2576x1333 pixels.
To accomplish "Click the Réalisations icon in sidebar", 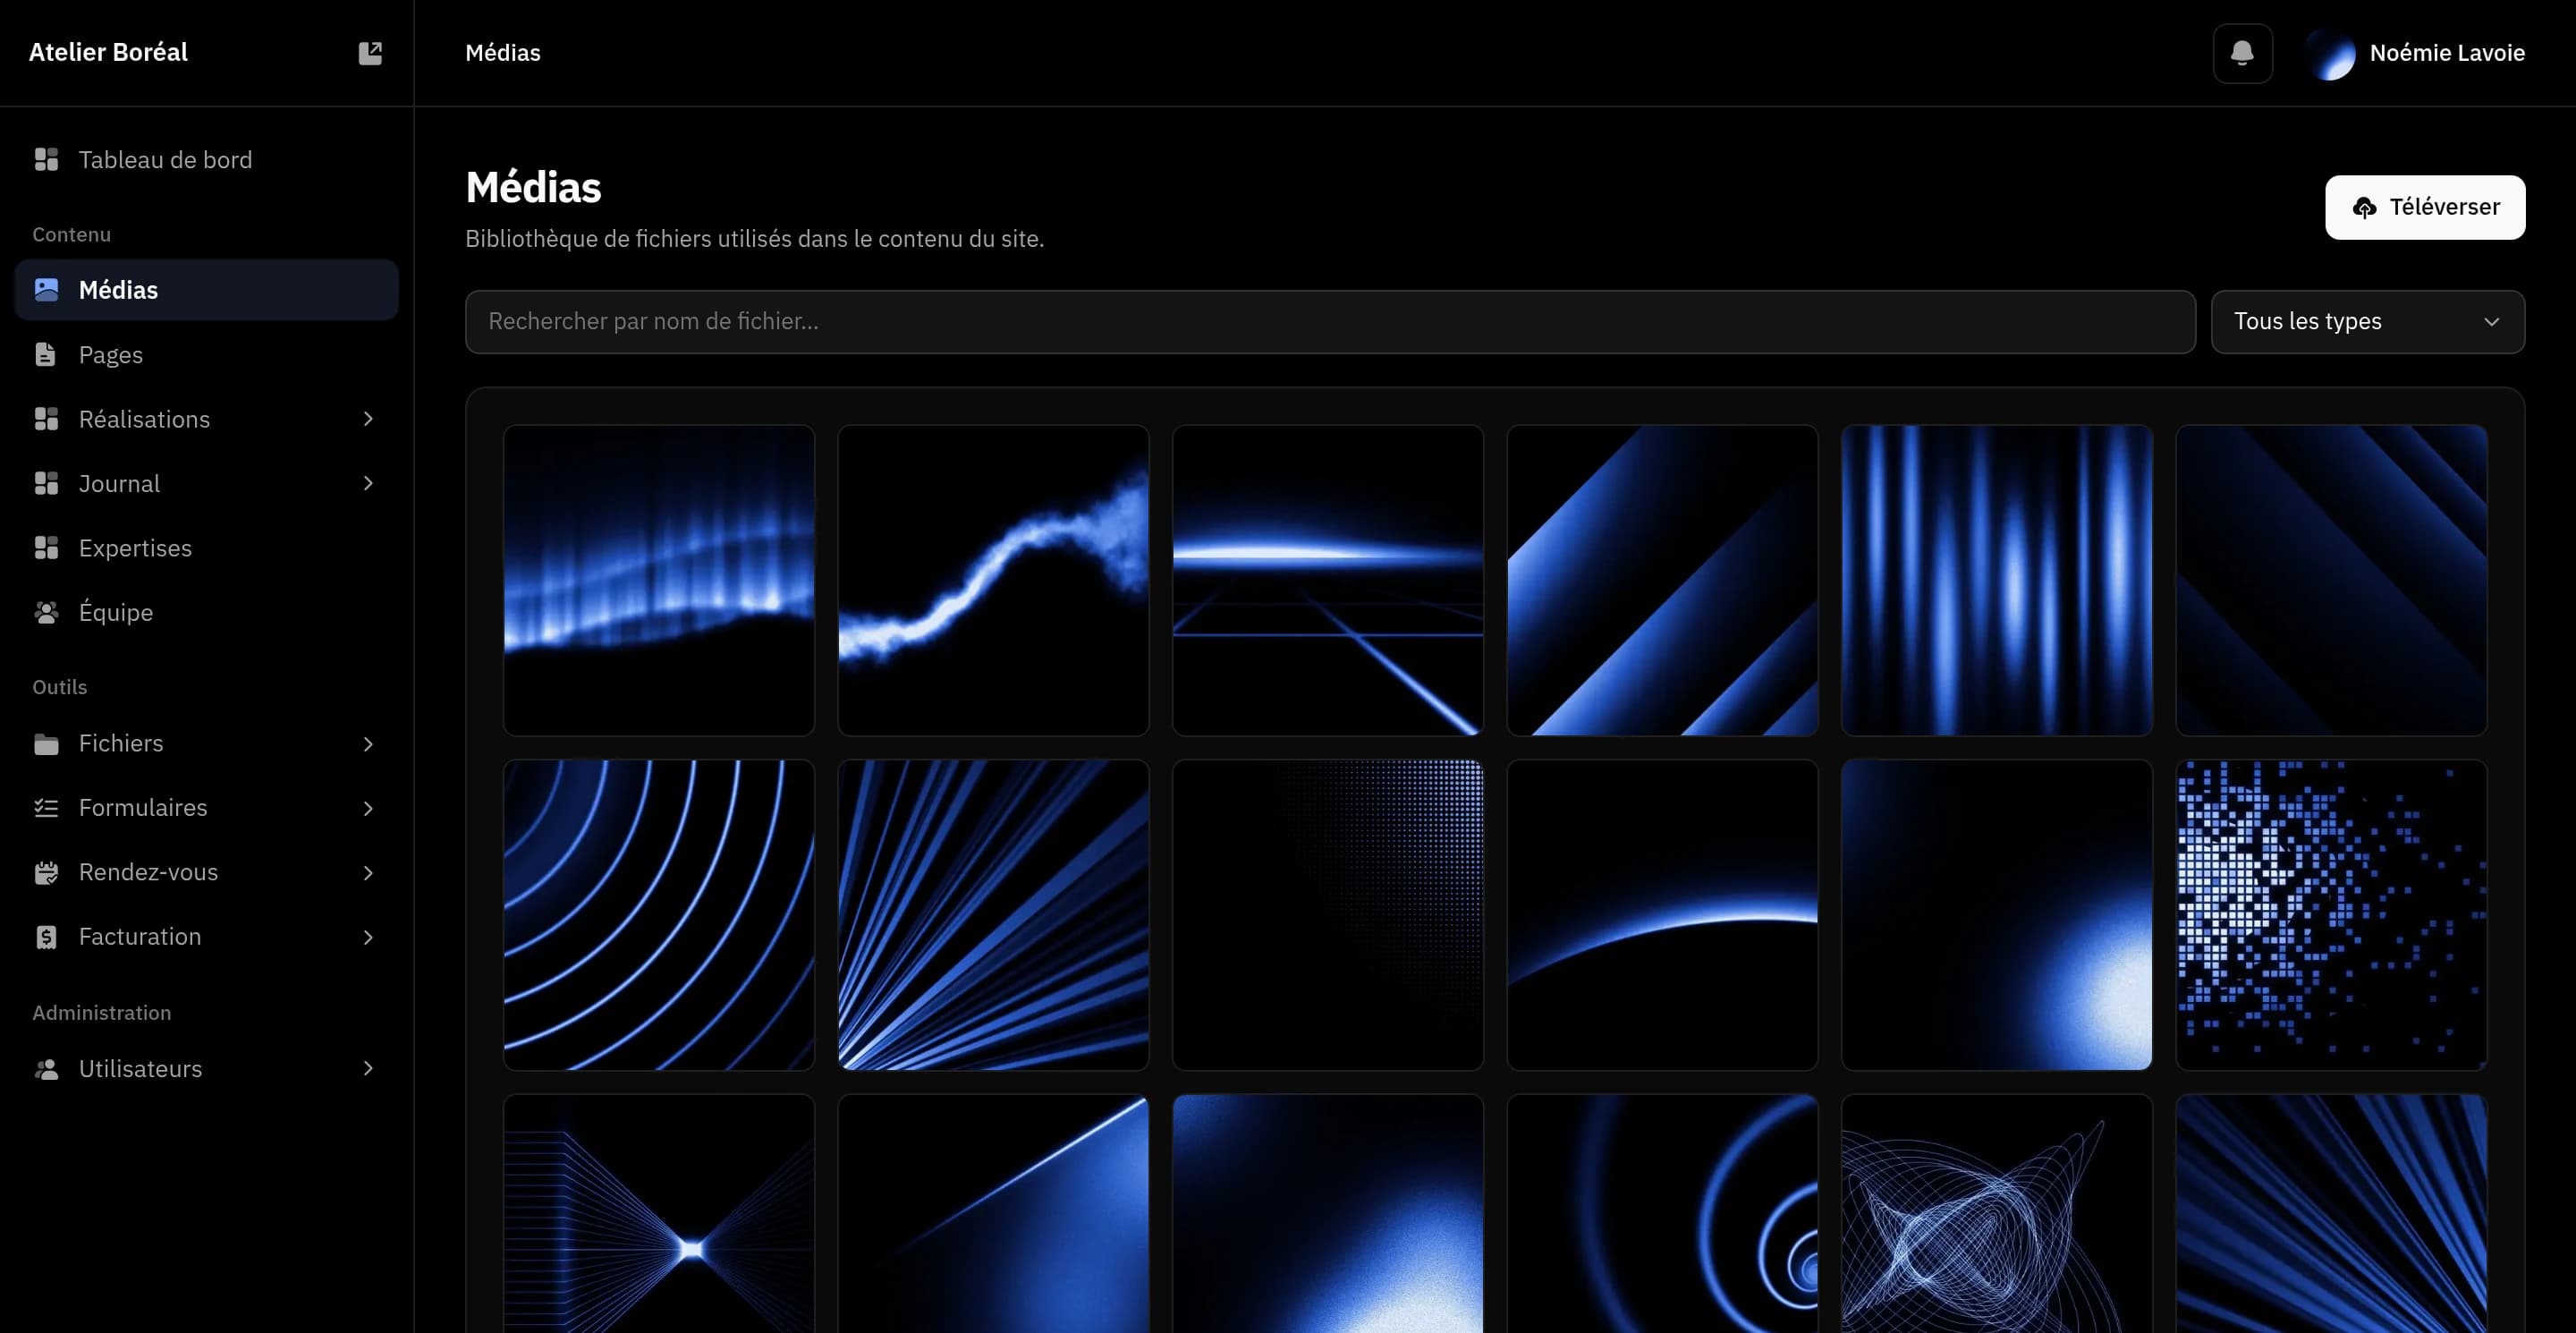I will [x=46, y=419].
